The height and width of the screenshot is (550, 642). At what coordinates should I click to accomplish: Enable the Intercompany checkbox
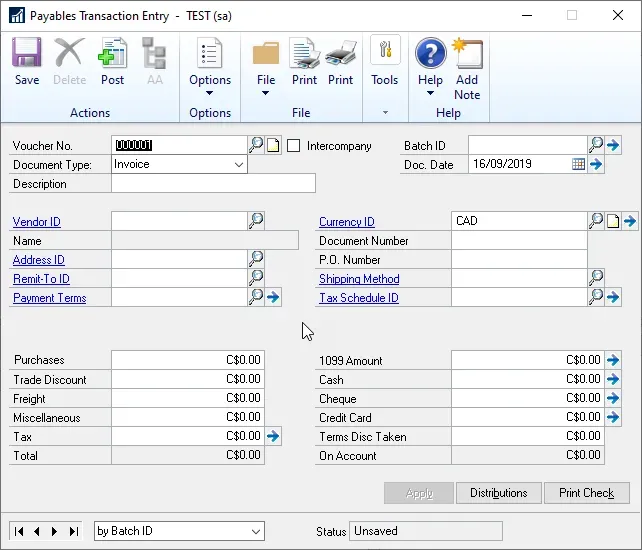coord(293,146)
